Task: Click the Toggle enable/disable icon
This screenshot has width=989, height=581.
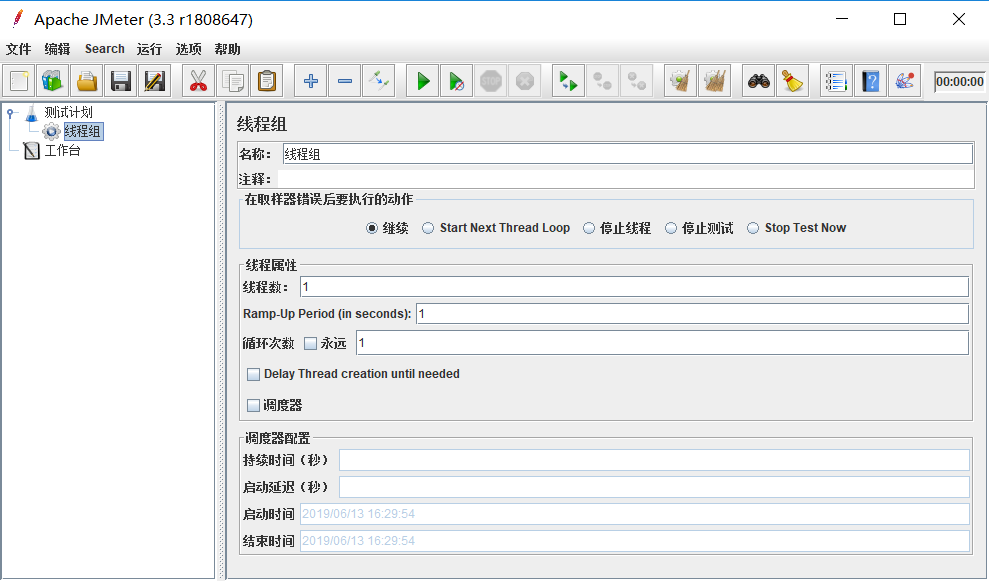Action: [378, 81]
